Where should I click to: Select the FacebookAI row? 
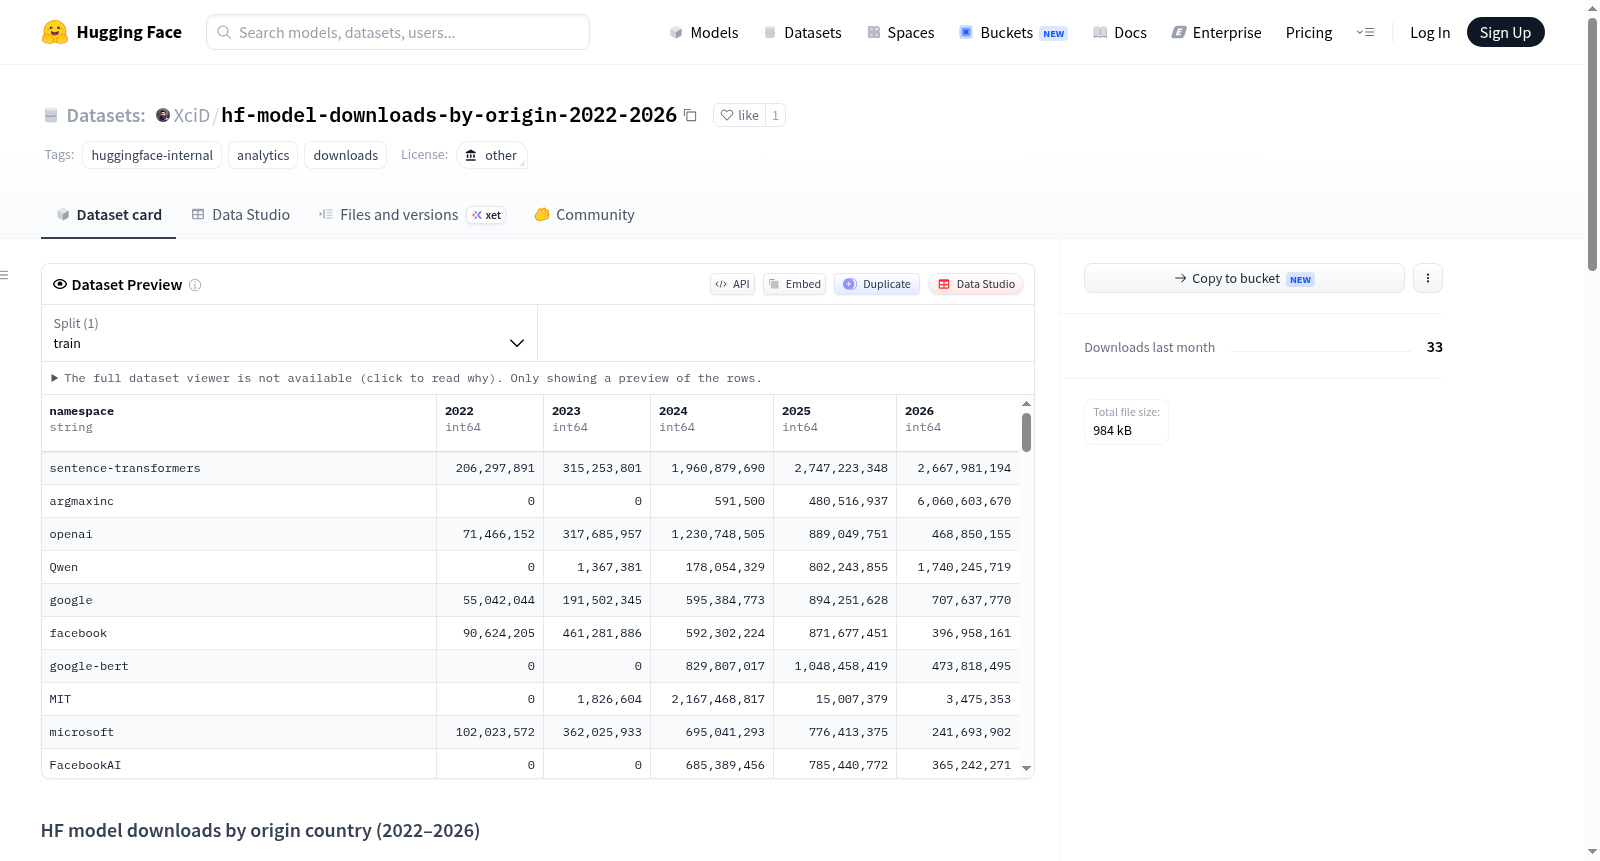coord(530,764)
